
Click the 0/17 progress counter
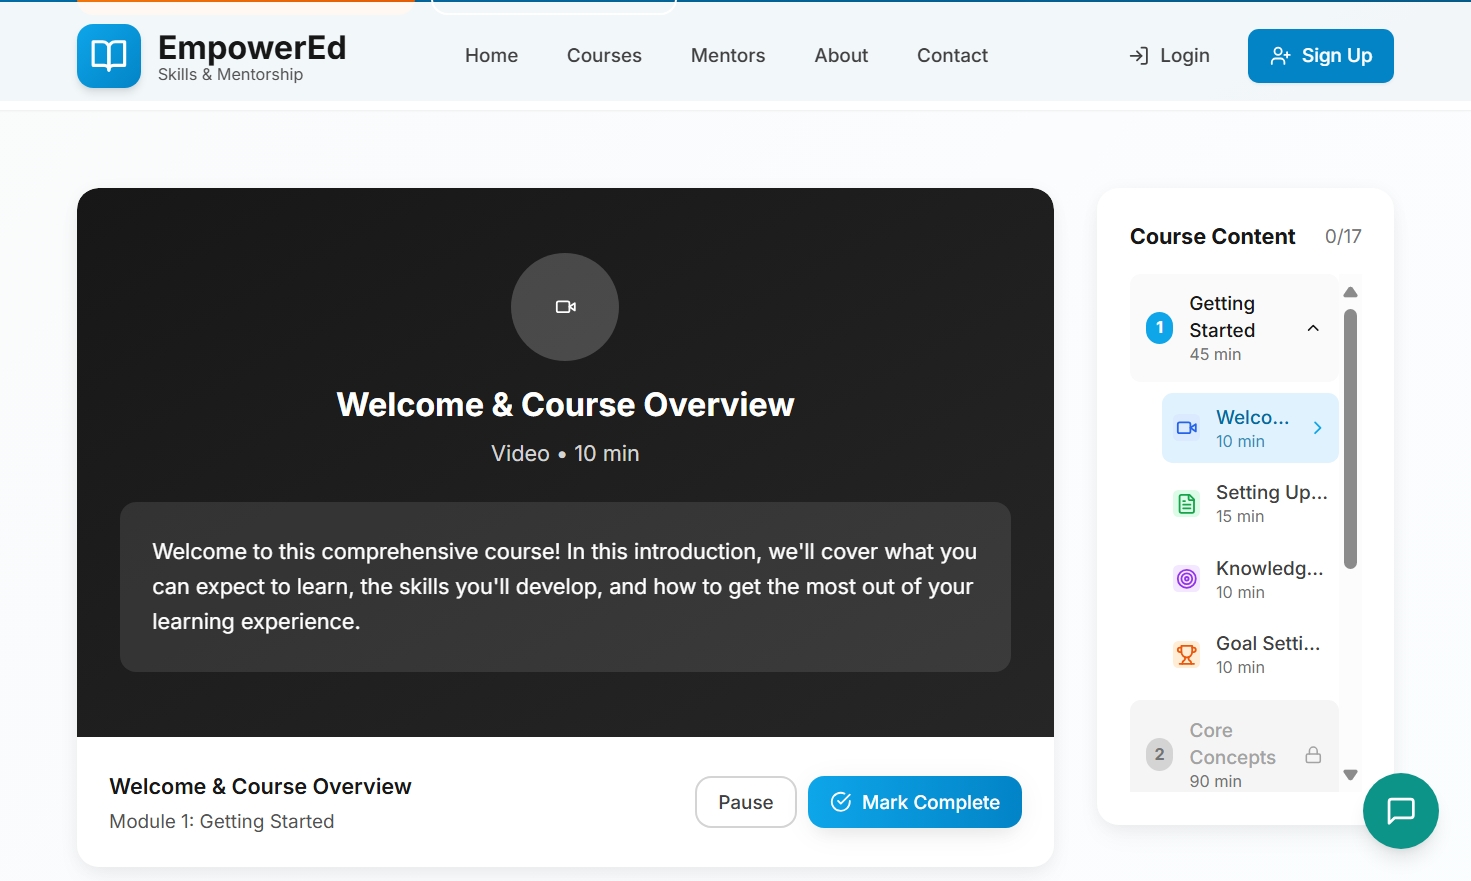coord(1343,237)
